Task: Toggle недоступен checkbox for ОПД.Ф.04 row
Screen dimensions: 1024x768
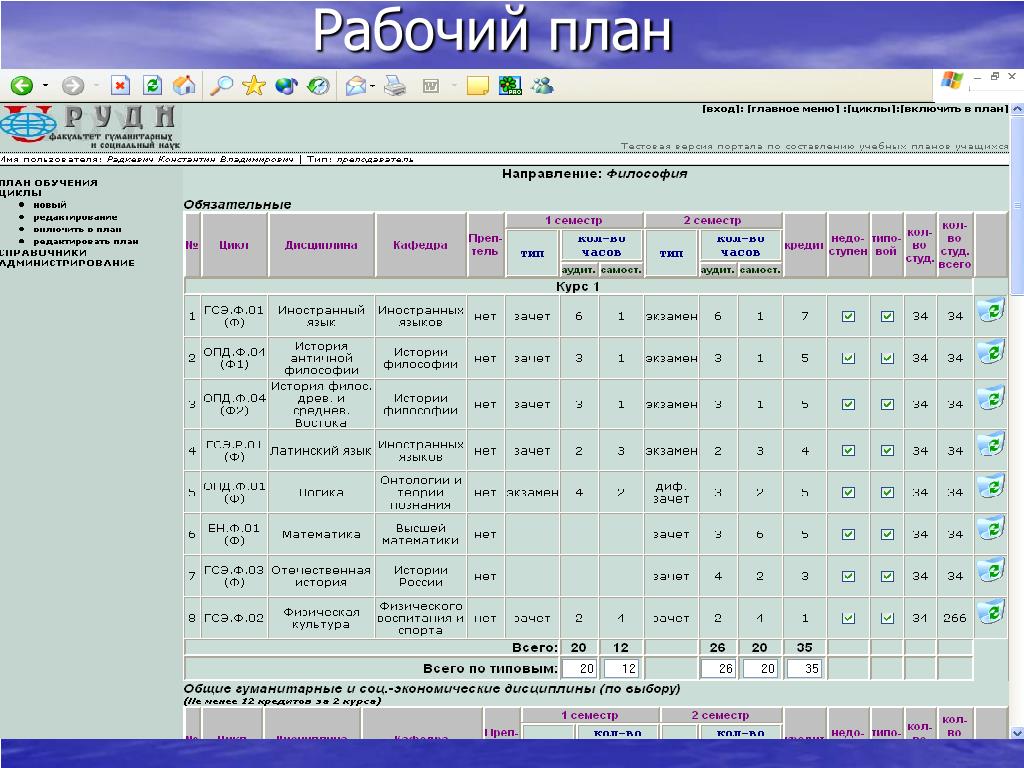Action: click(848, 404)
